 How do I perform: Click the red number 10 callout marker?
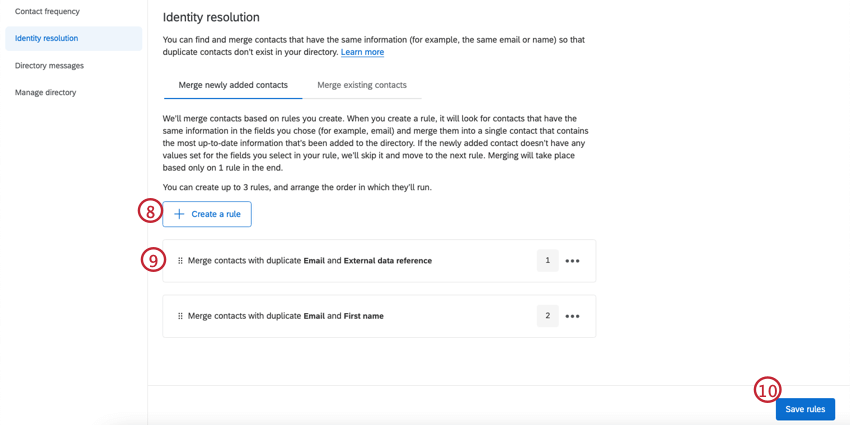click(x=767, y=390)
